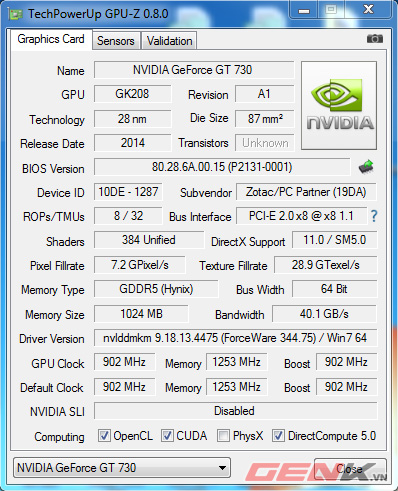Viewport: 398px width, 491px height.
Task: Click the Default Clock field 902 MHz
Action: click(124, 387)
